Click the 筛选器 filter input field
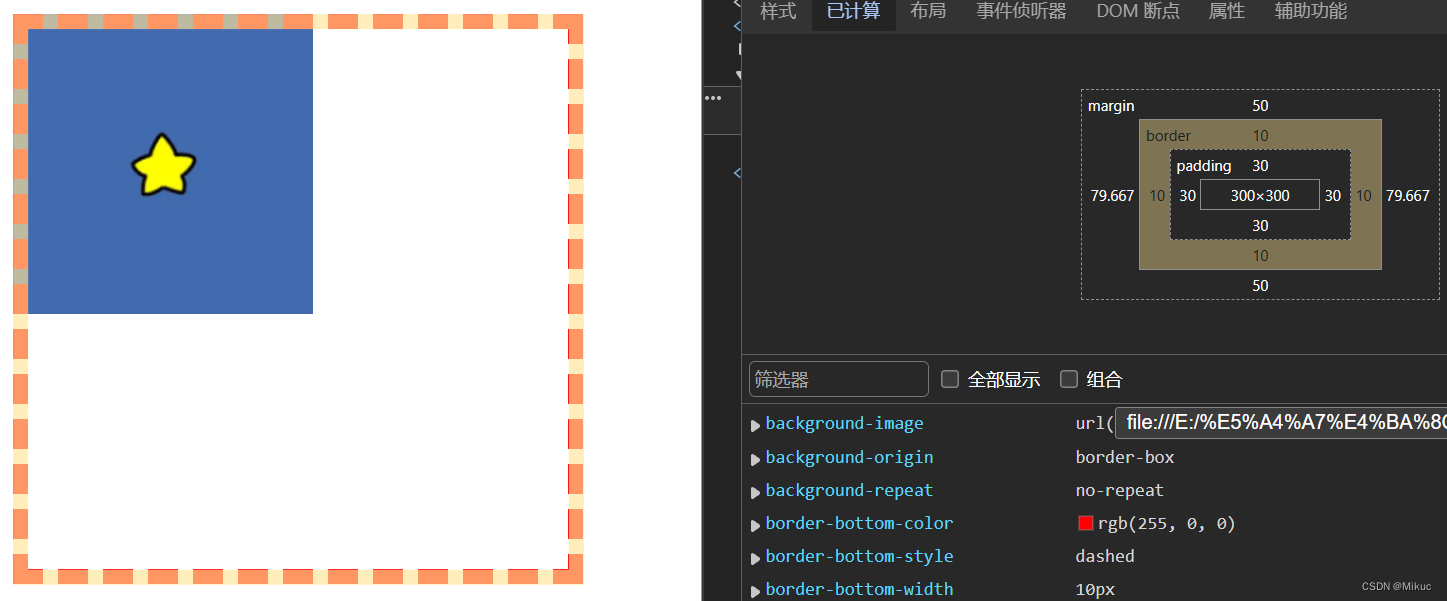 click(838, 378)
